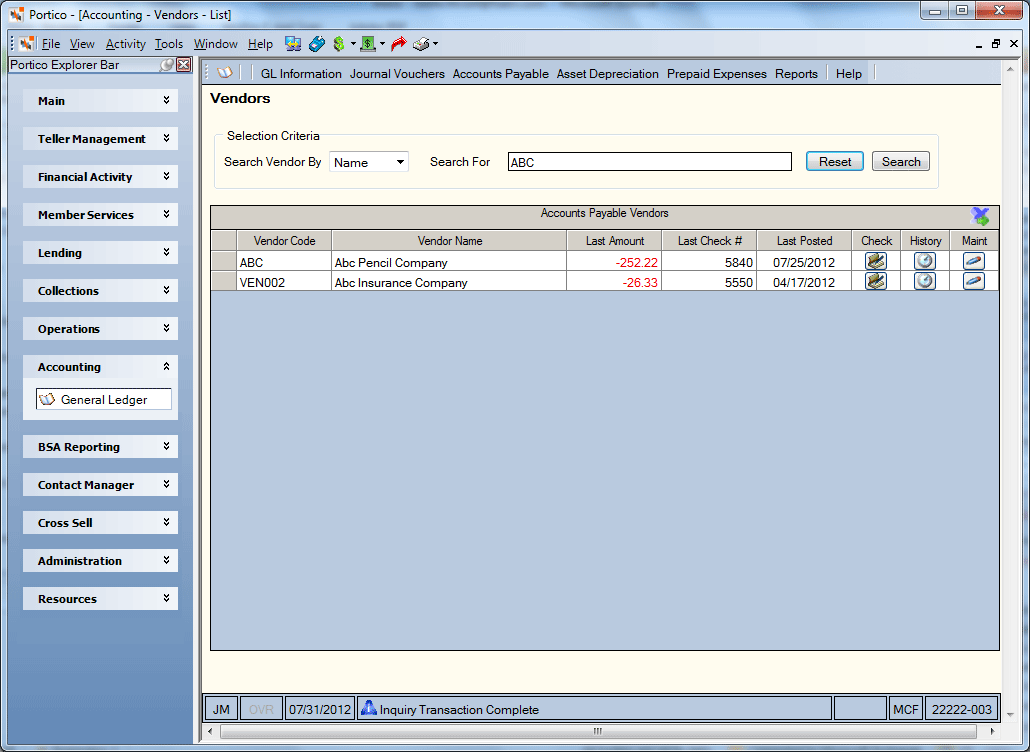Click the green money terminal toolbar icon
Image resolution: width=1030 pixels, height=752 pixels.
coord(368,44)
